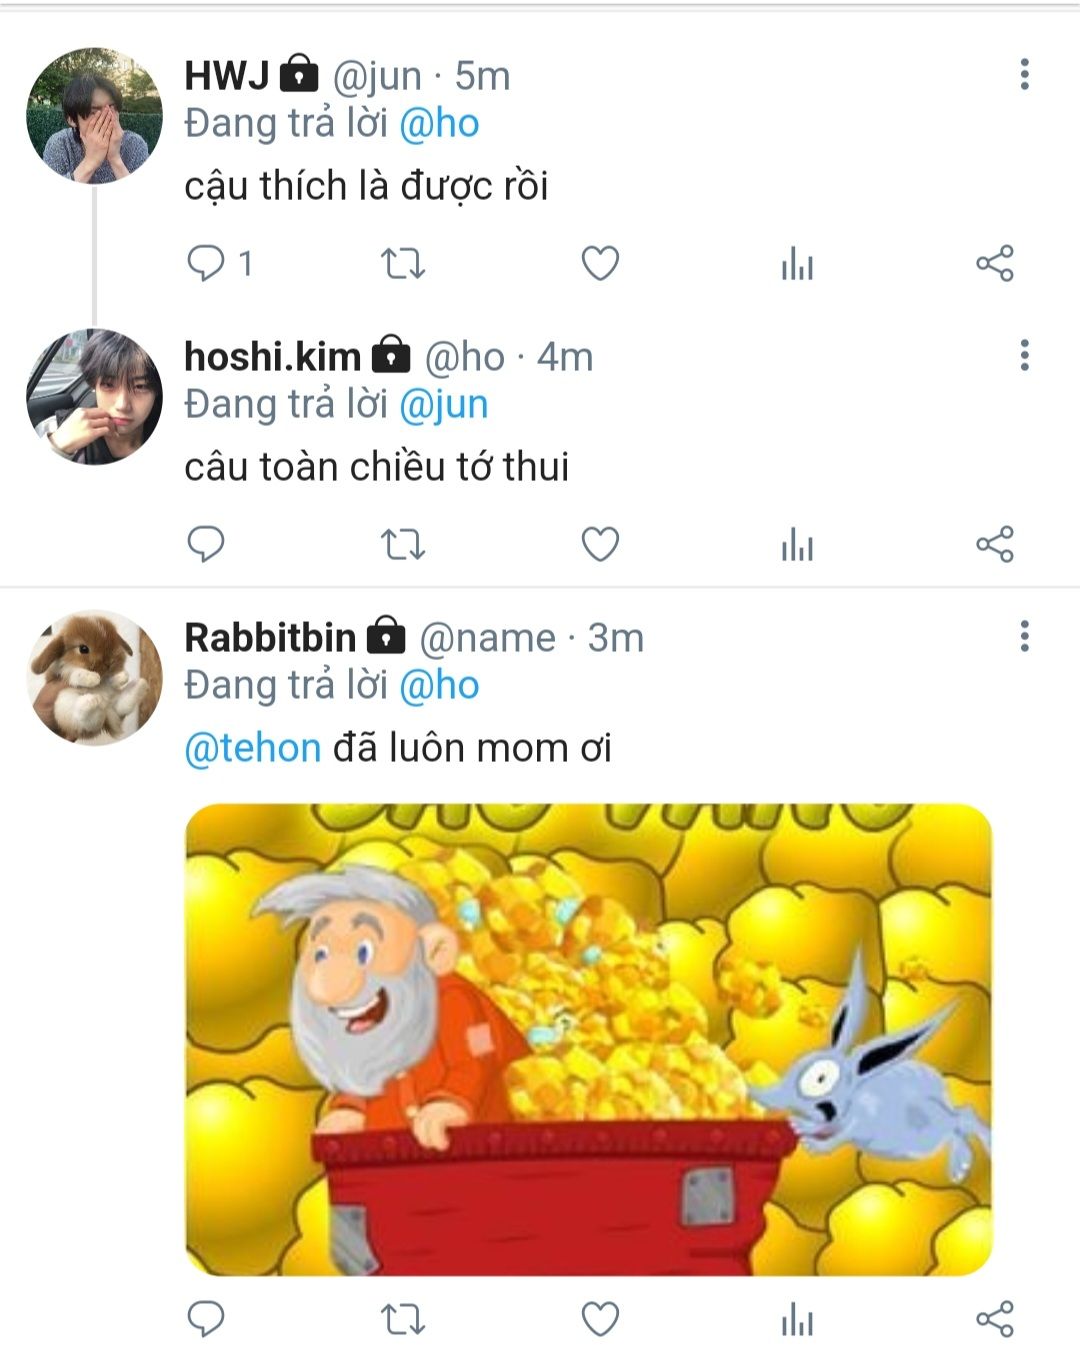Retweet Rabbitbin's tweet
This screenshot has height=1349, width=1080.
pos(403,1320)
